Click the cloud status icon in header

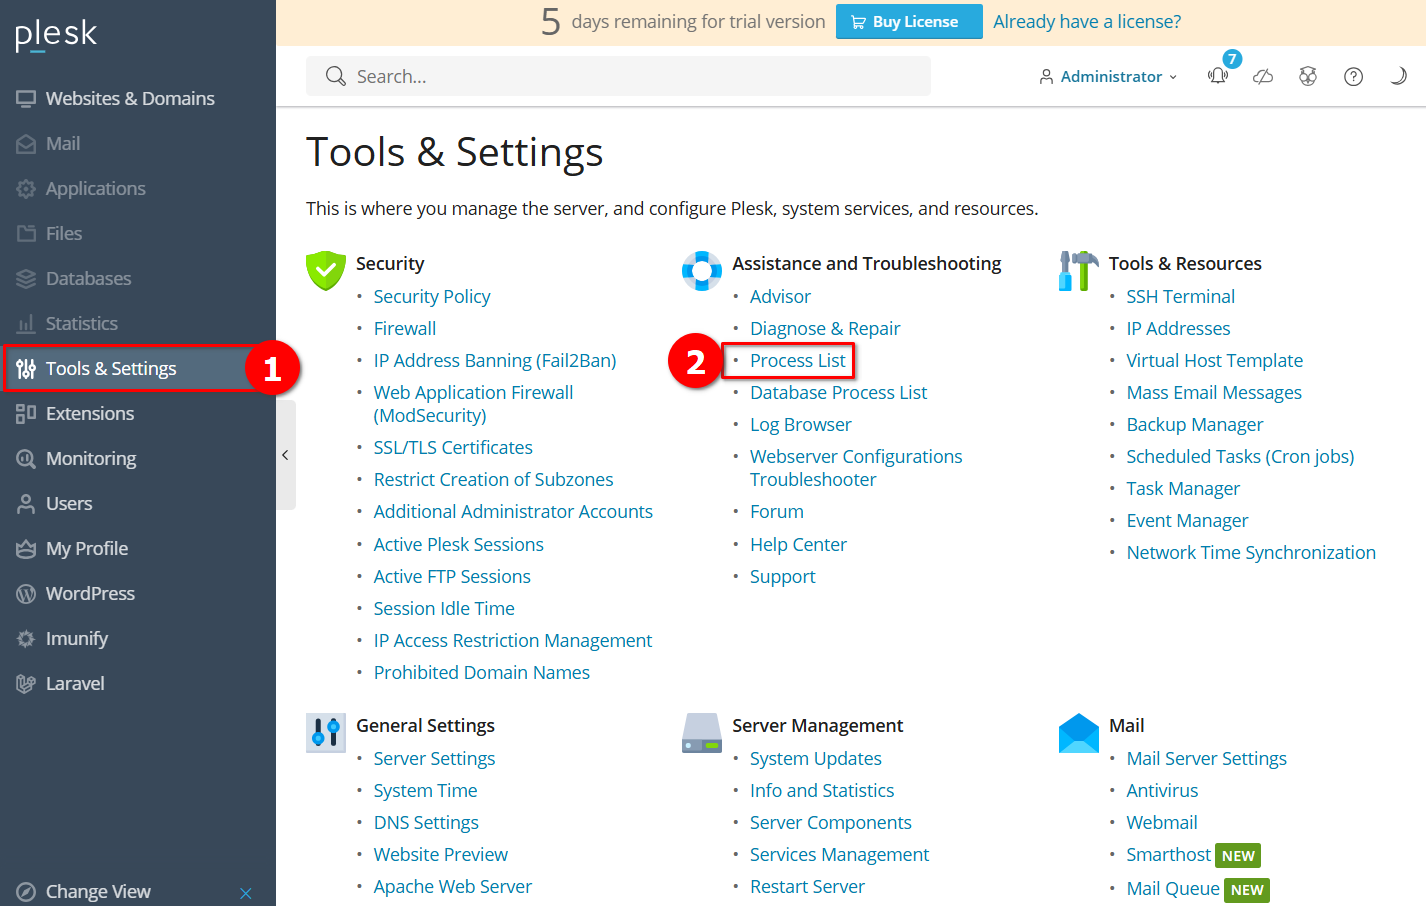tap(1263, 76)
